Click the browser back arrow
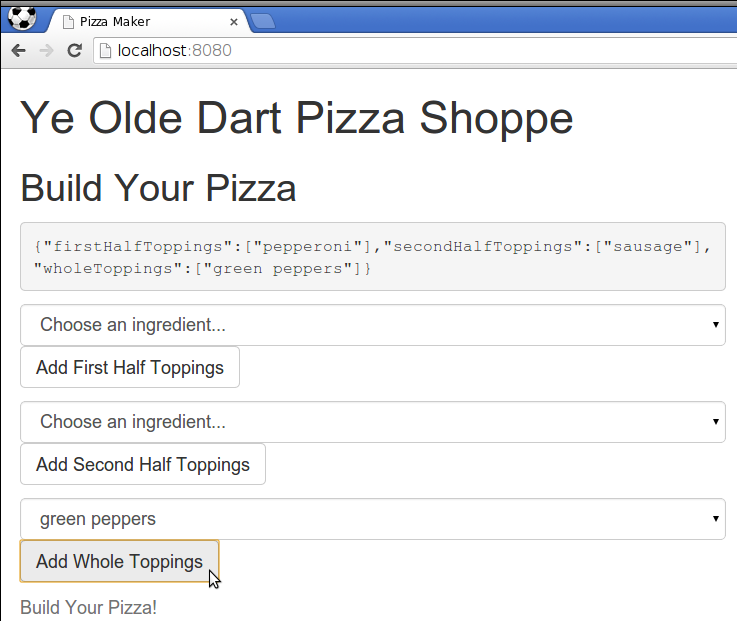Image resolution: width=737 pixels, height=621 pixels. click(18, 50)
